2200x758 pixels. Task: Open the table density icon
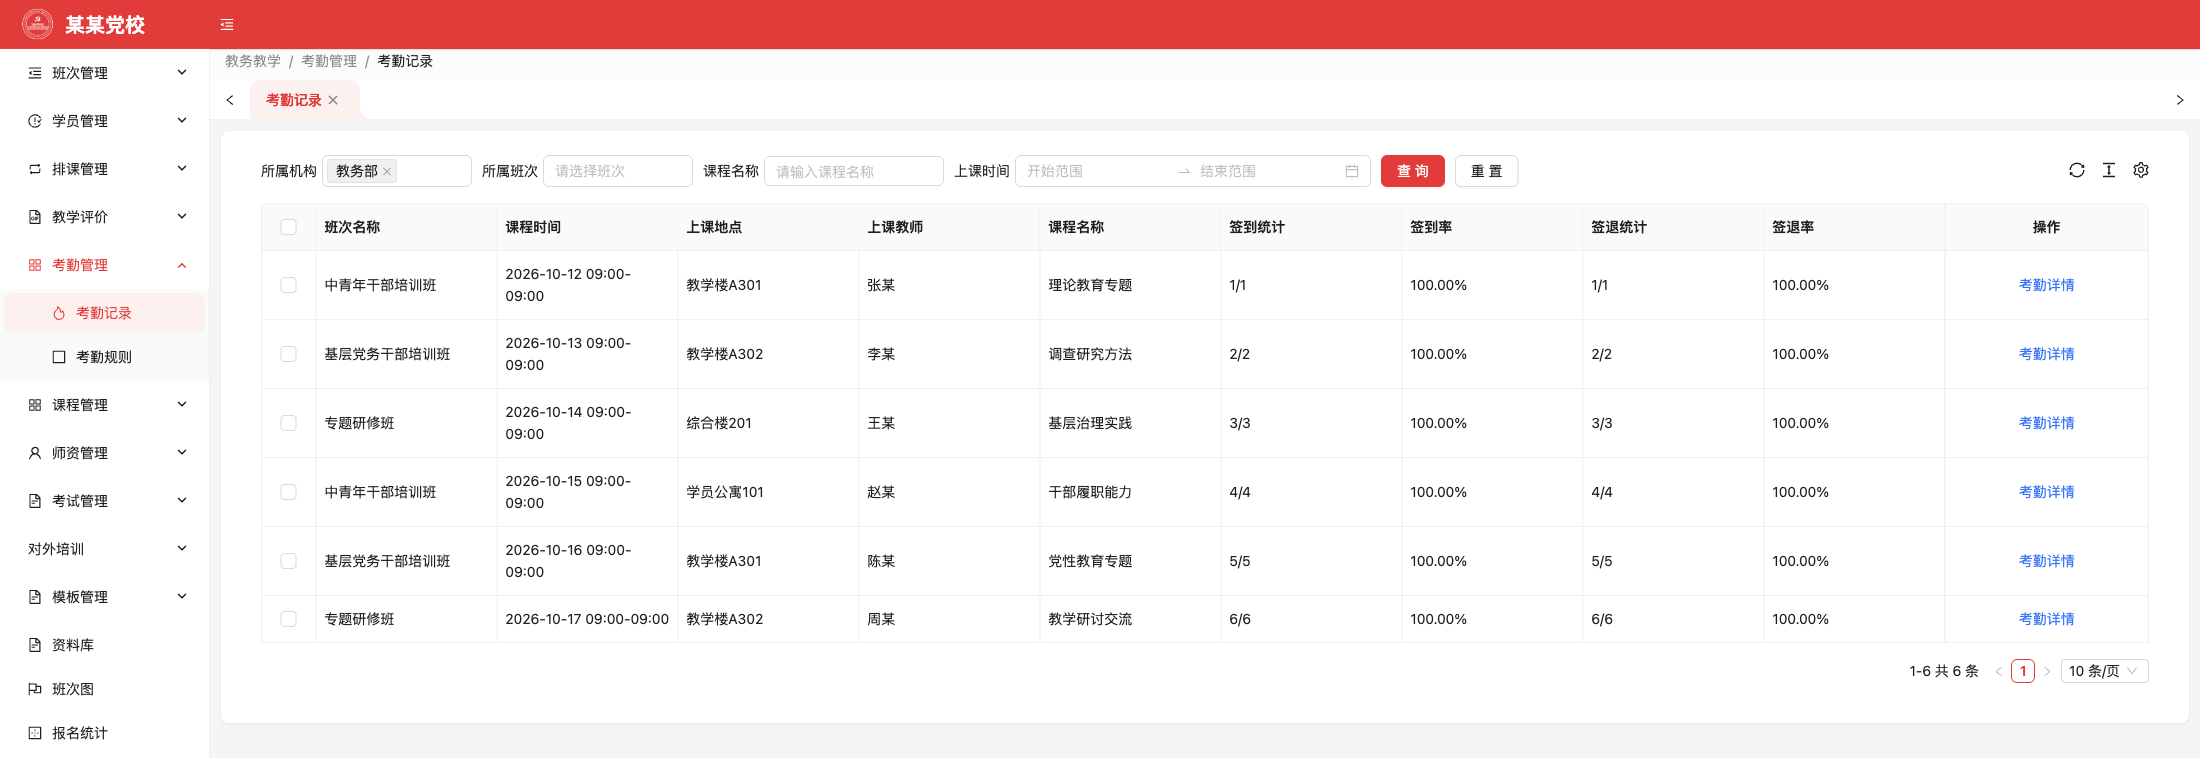click(x=2109, y=170)
